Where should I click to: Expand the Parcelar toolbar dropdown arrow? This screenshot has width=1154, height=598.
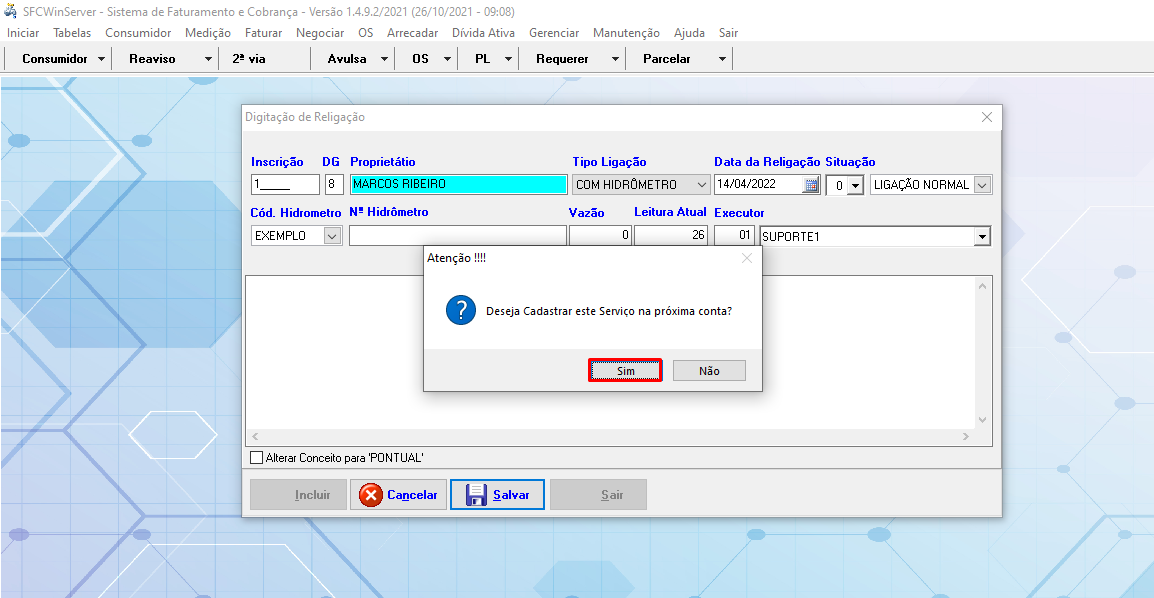coord(722,59)
